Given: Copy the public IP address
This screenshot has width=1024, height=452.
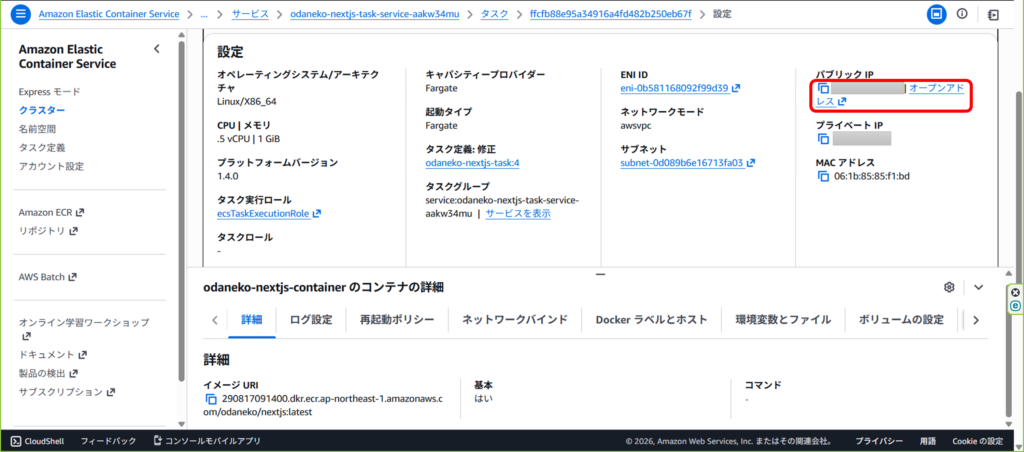Looking at the screenshot, I should [823, 89].
